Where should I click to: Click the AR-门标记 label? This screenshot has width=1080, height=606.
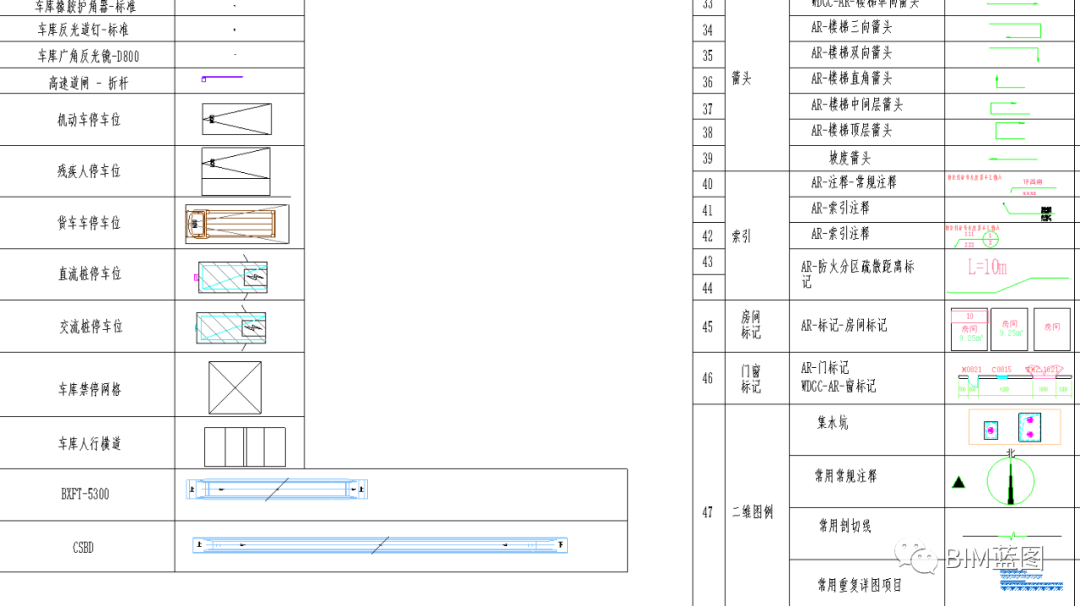824,367
